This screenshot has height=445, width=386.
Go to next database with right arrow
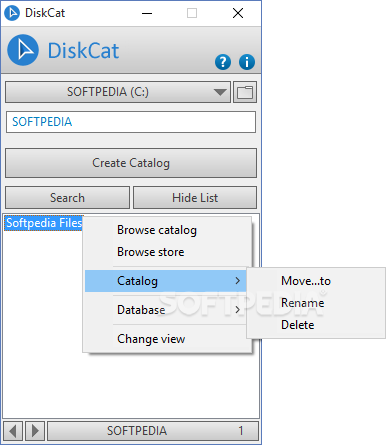click(35, 431)
